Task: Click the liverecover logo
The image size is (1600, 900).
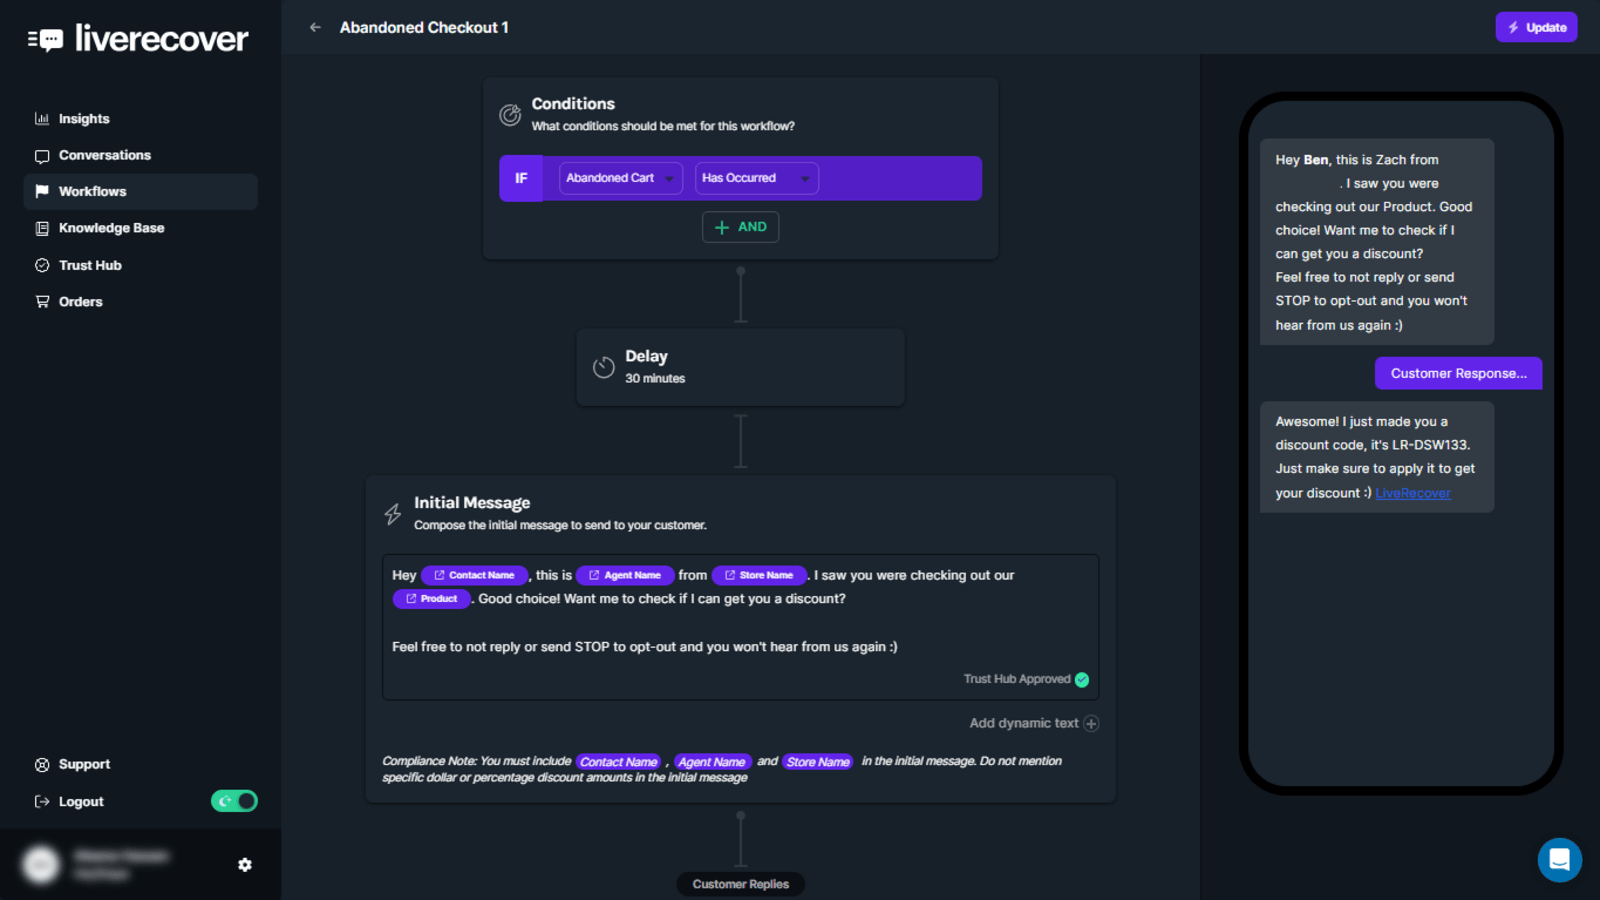Action: (x=138, y=39)
